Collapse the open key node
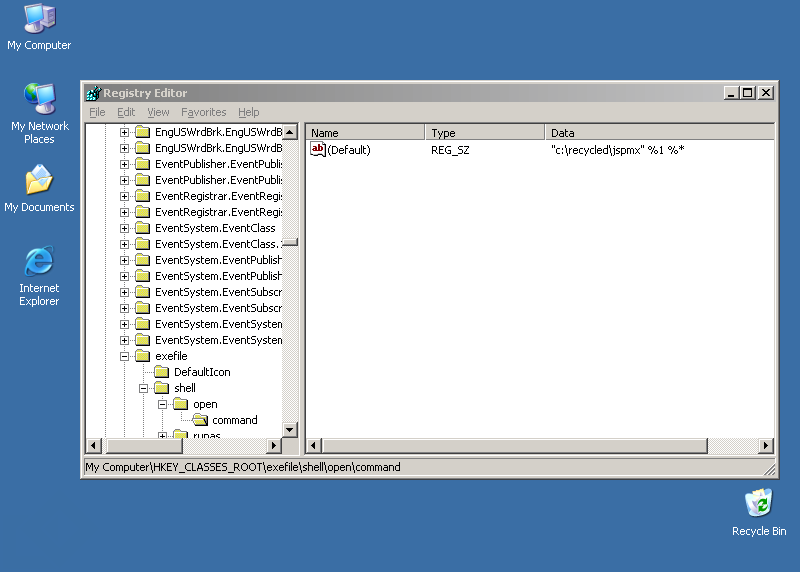This screenshot has width=800, height=572. coord(163,404)
